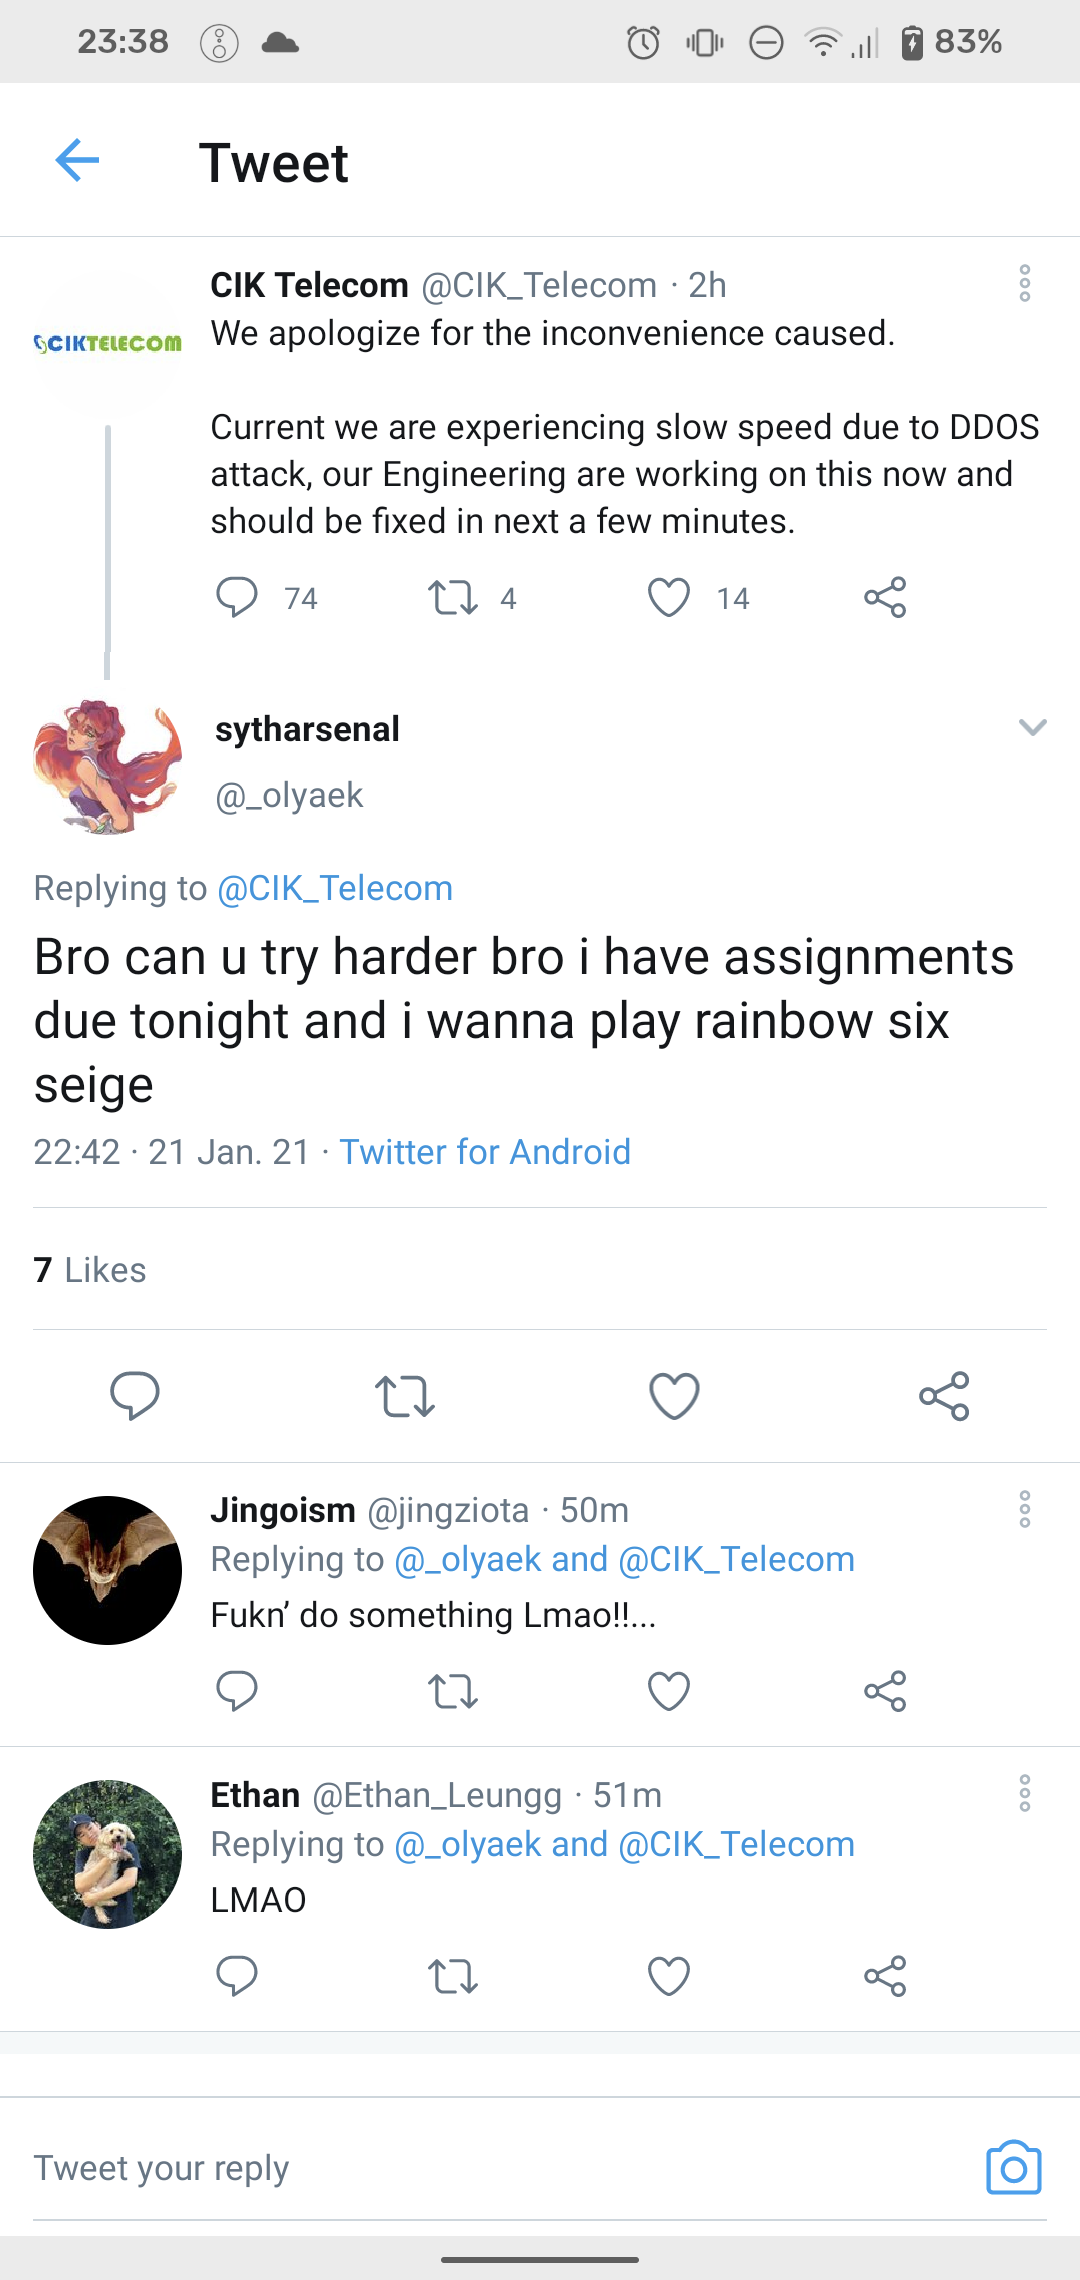Open overflow menu on CIK Telecom tweet
Image resolution: width=1080 pixels, height=2280 pixels.
click(1024, 284)
